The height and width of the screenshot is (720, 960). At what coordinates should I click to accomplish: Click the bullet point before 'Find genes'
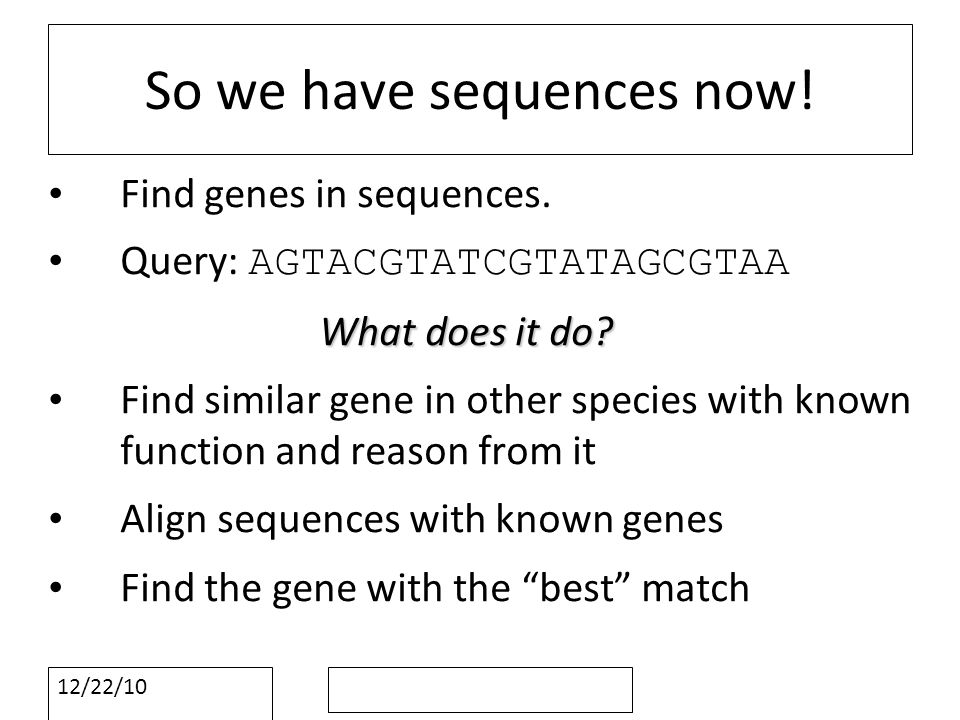(56, 194)
